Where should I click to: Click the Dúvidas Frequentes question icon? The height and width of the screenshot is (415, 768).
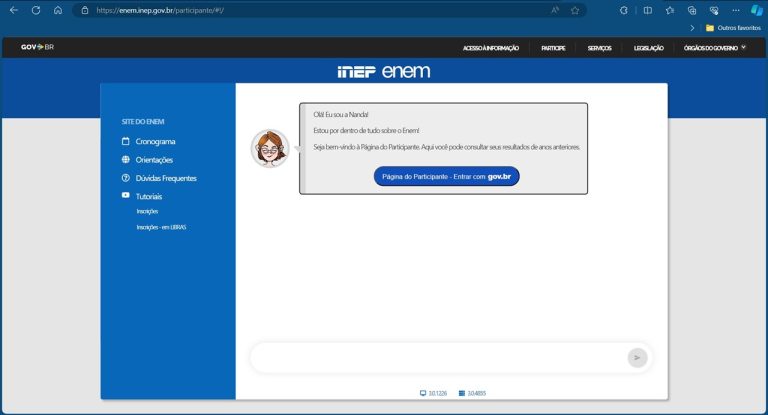pos(125,178)
